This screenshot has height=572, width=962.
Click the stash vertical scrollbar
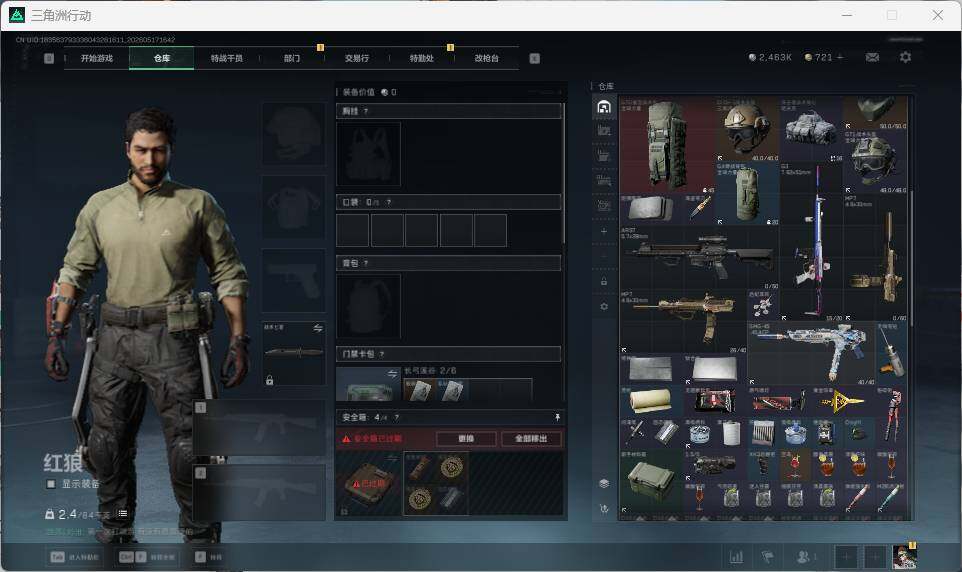[x=910, y=258]
